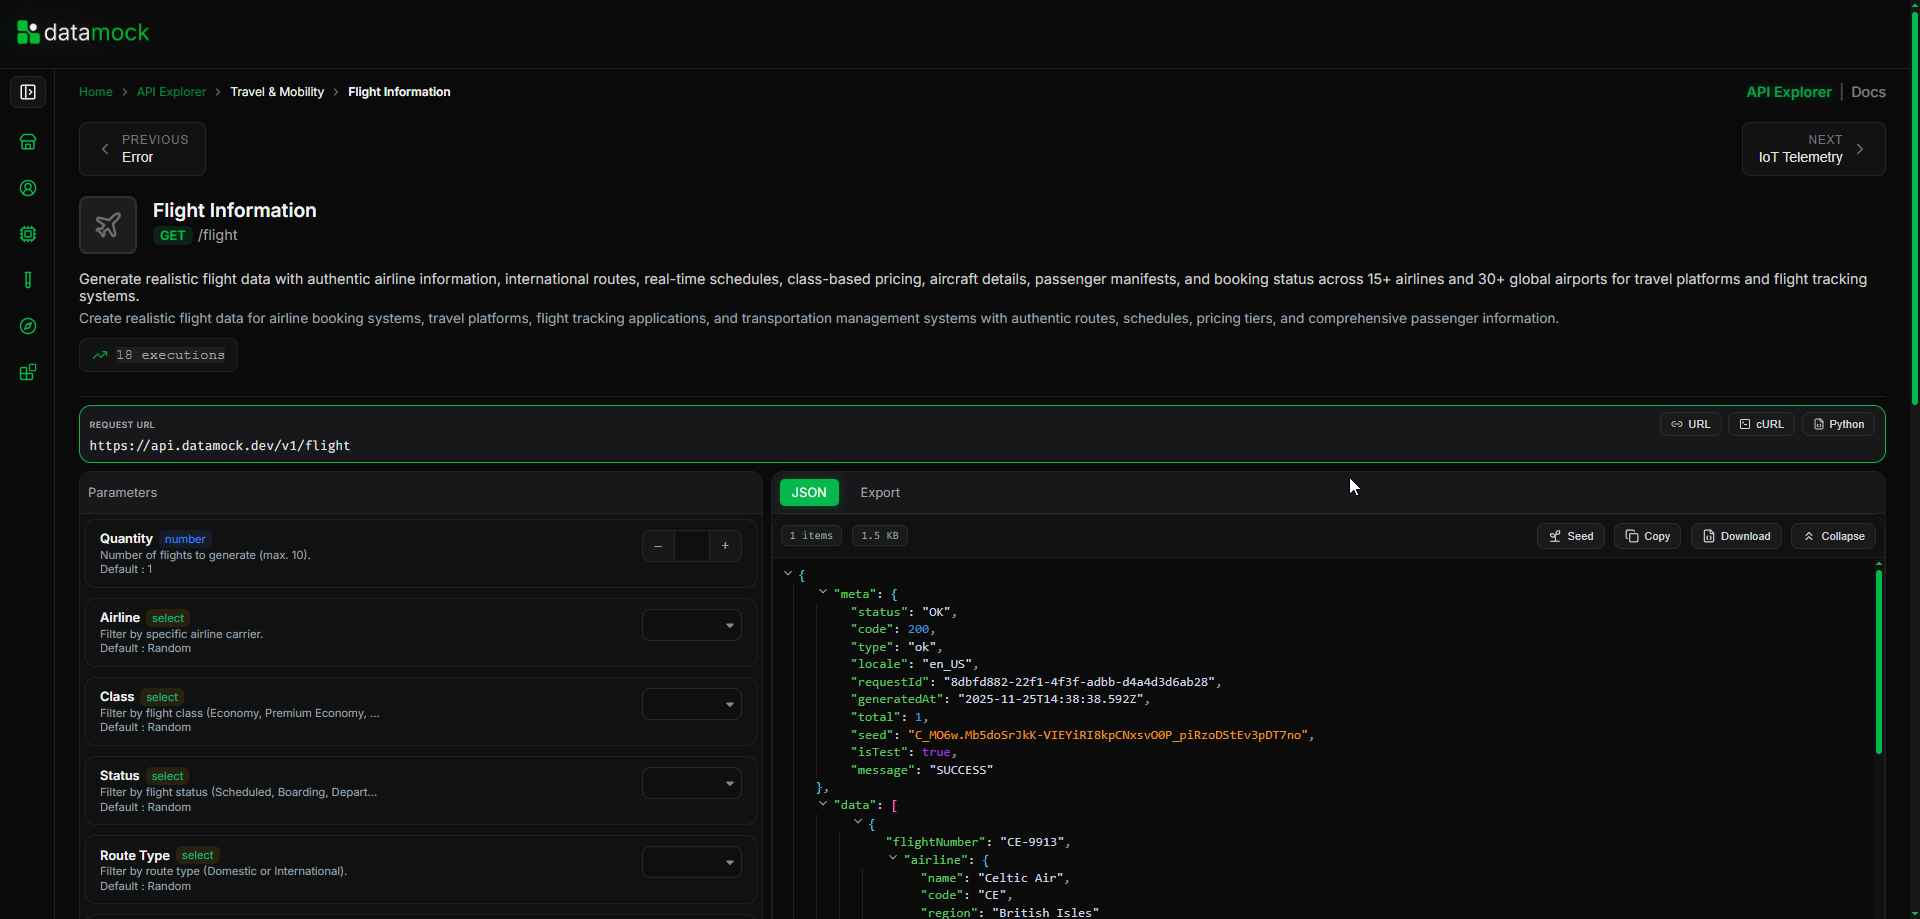The height and width of the screenshot is (919, 1920).
Task: Open the Status filter dropdown
Action: click(691, 782)
